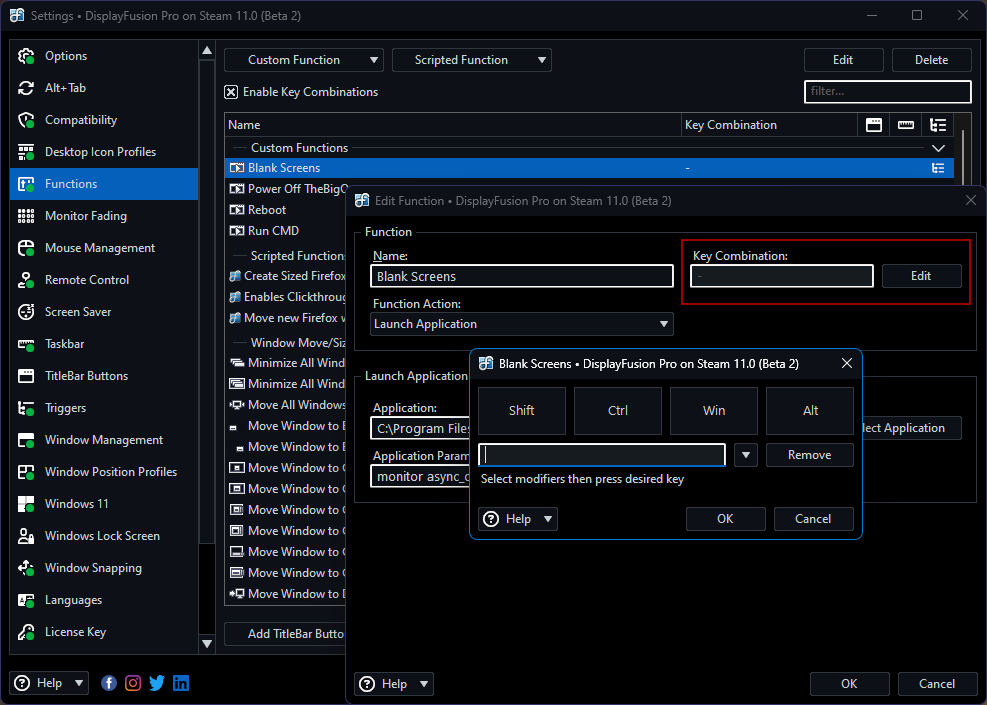Toggle the Enable Key Combinations checkbox

(231, 92)
